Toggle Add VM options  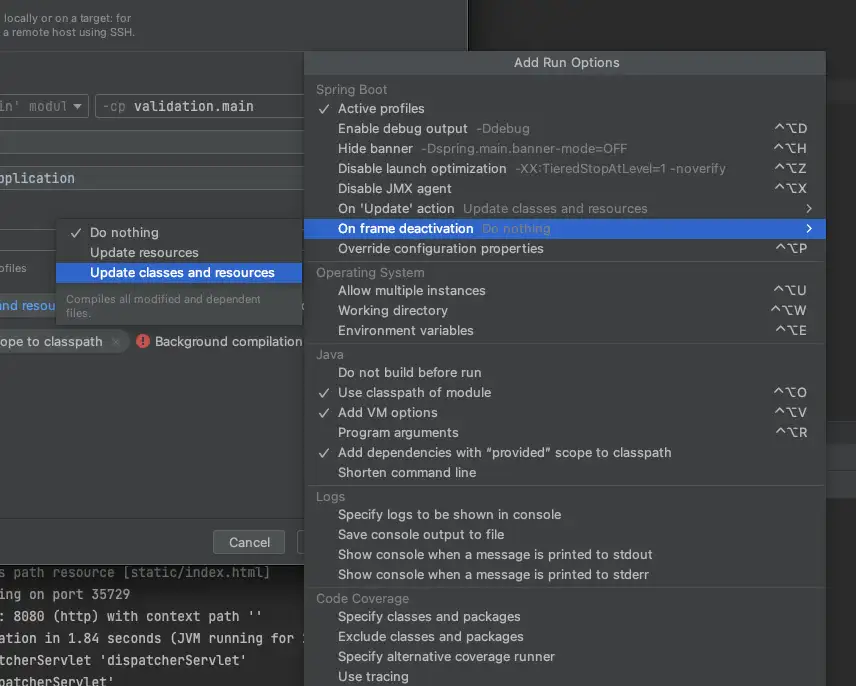pyautogui.click(x=565, y=413)
